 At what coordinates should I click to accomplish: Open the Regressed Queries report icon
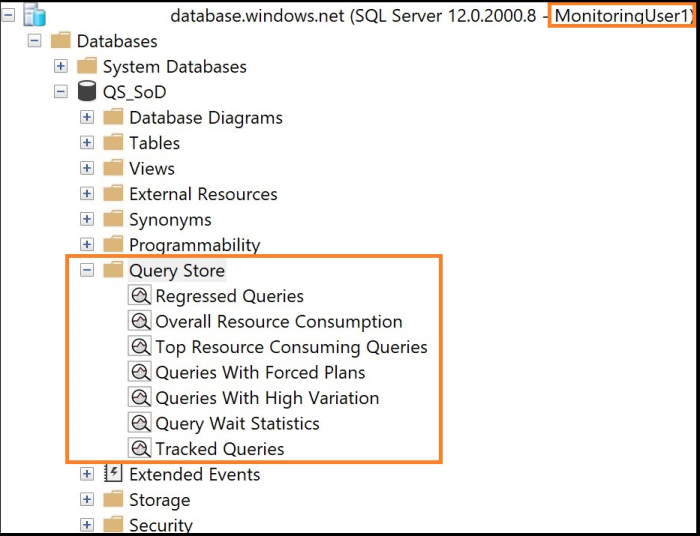[140, 296]
